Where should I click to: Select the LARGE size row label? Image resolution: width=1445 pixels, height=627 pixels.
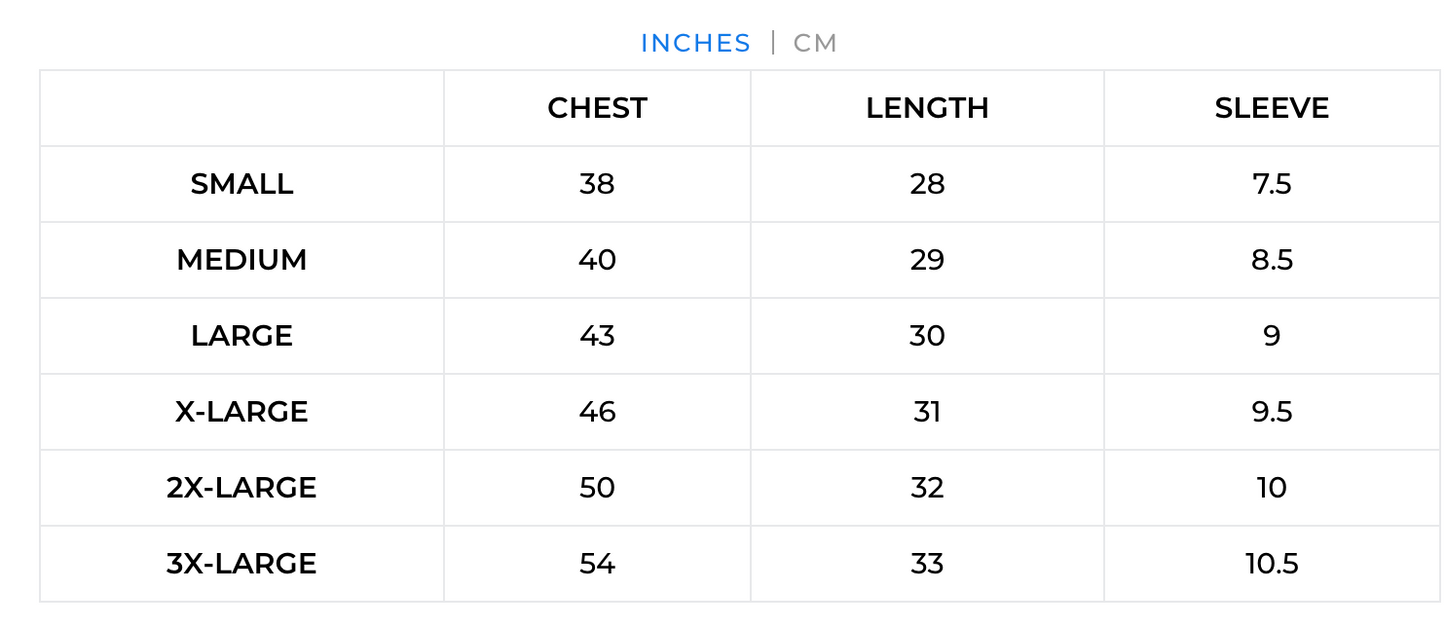click(x=242, y=336)
